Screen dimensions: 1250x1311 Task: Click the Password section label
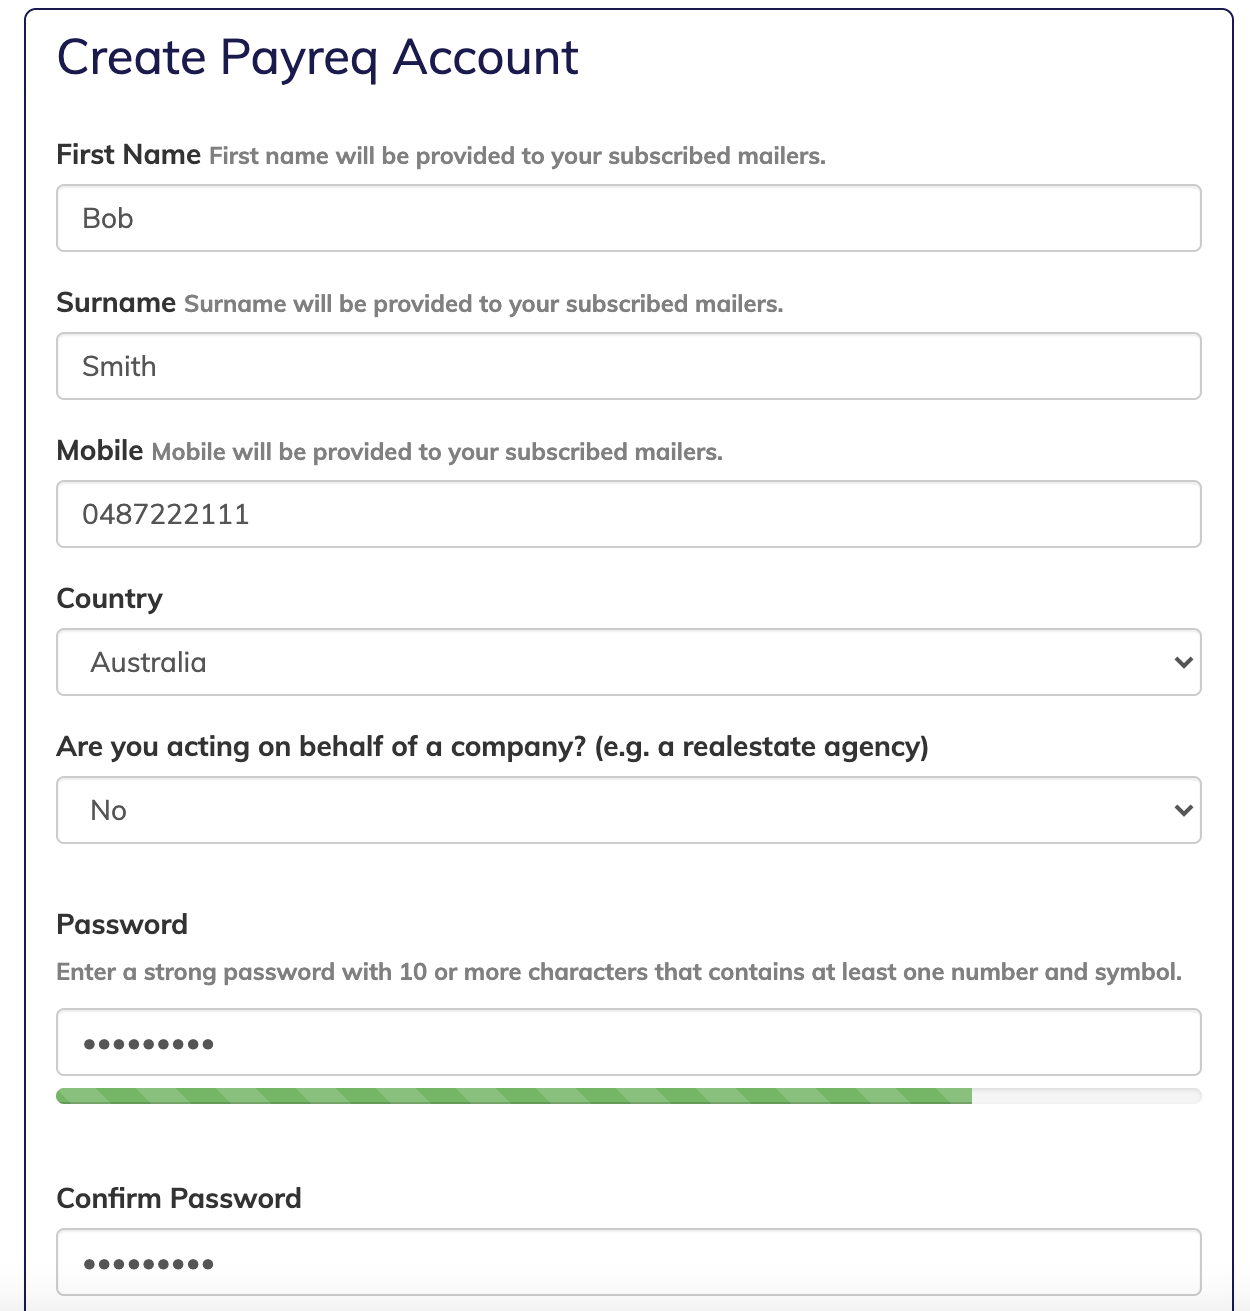[x=122, y=924]
